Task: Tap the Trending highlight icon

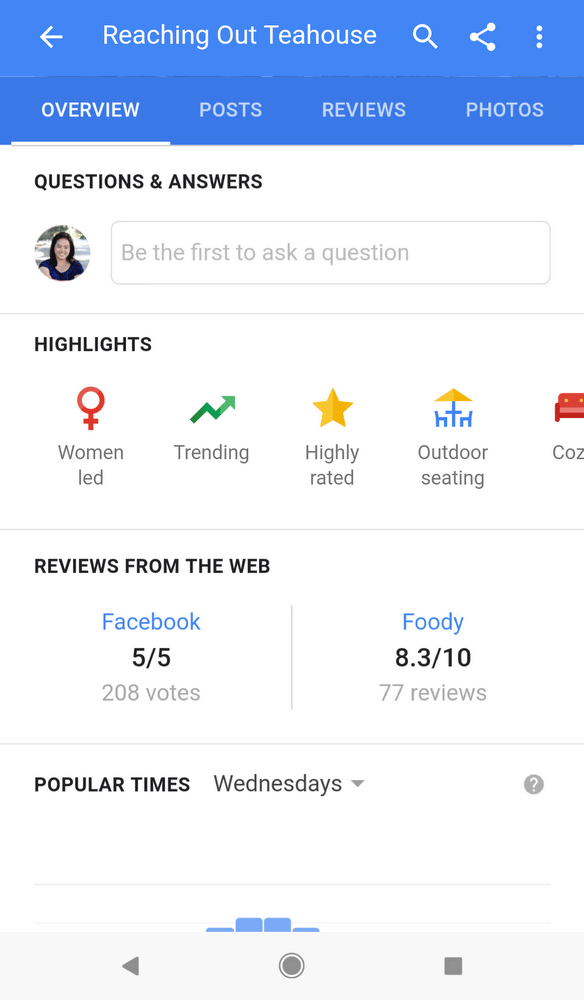Action: 211,408
